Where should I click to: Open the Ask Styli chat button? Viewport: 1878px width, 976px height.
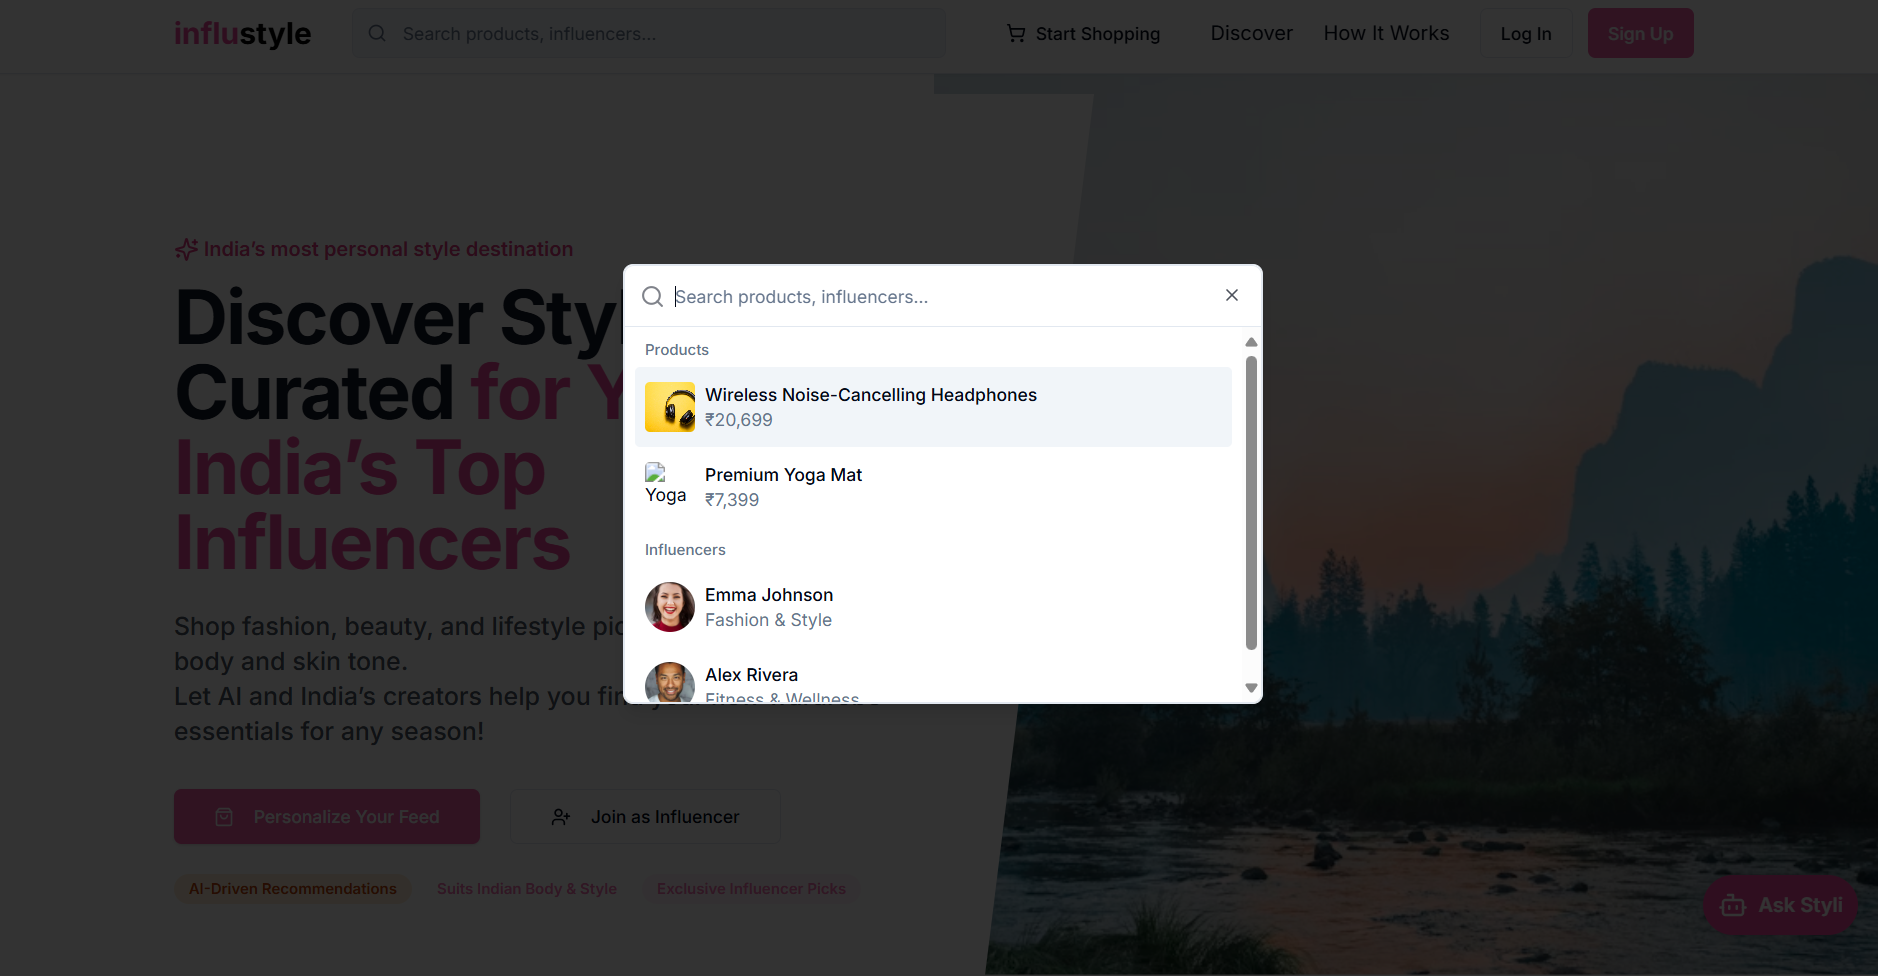[1781, 906]
